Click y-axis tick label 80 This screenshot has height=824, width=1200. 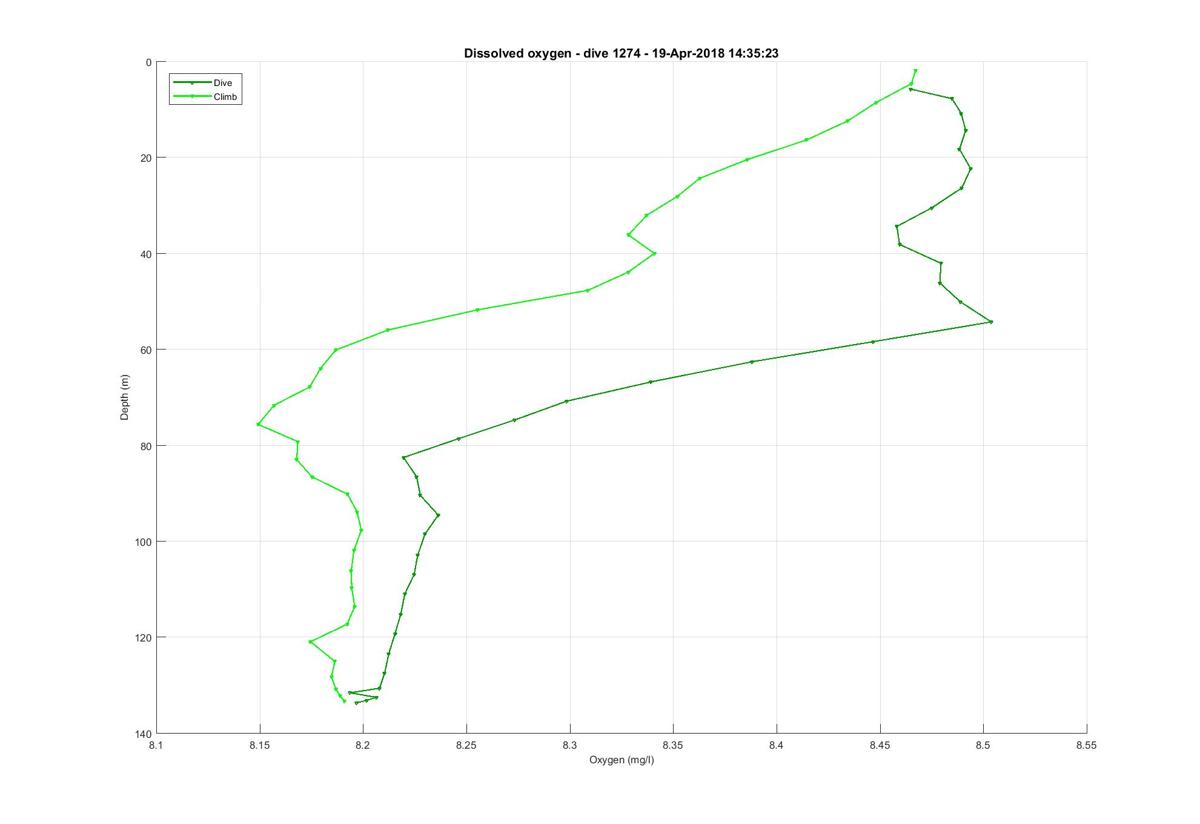(x=146, y=446)
